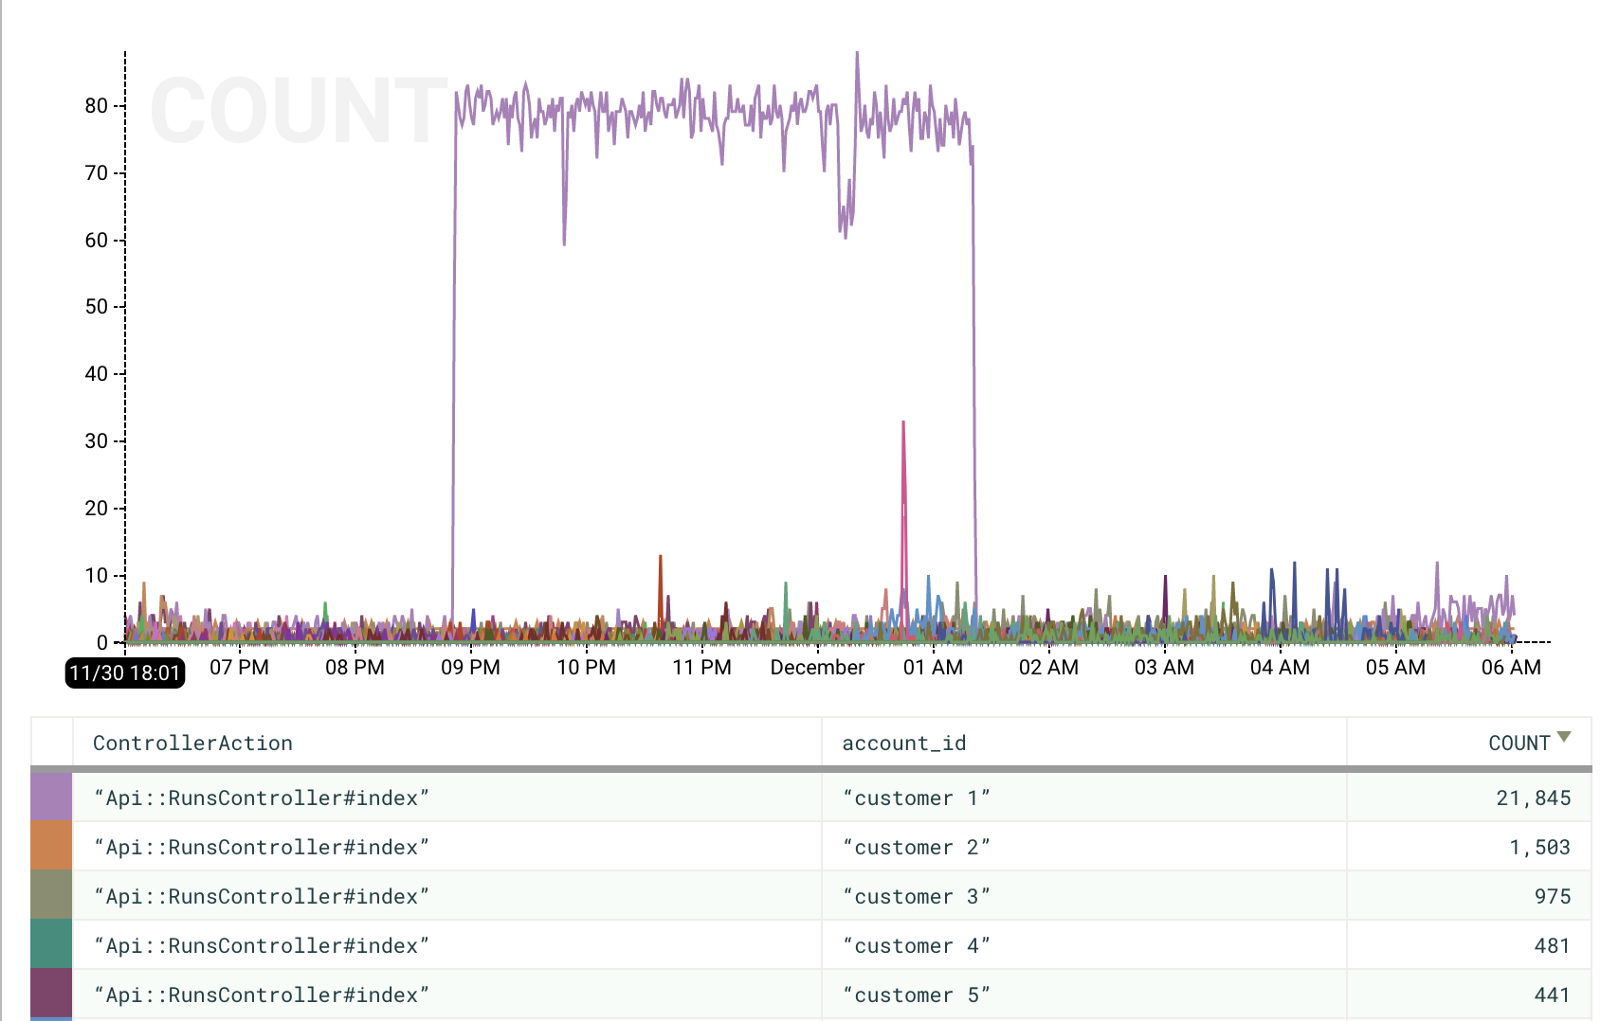
Task: Select the olive swatch for customer 3
Action: (x=51, y=895)
